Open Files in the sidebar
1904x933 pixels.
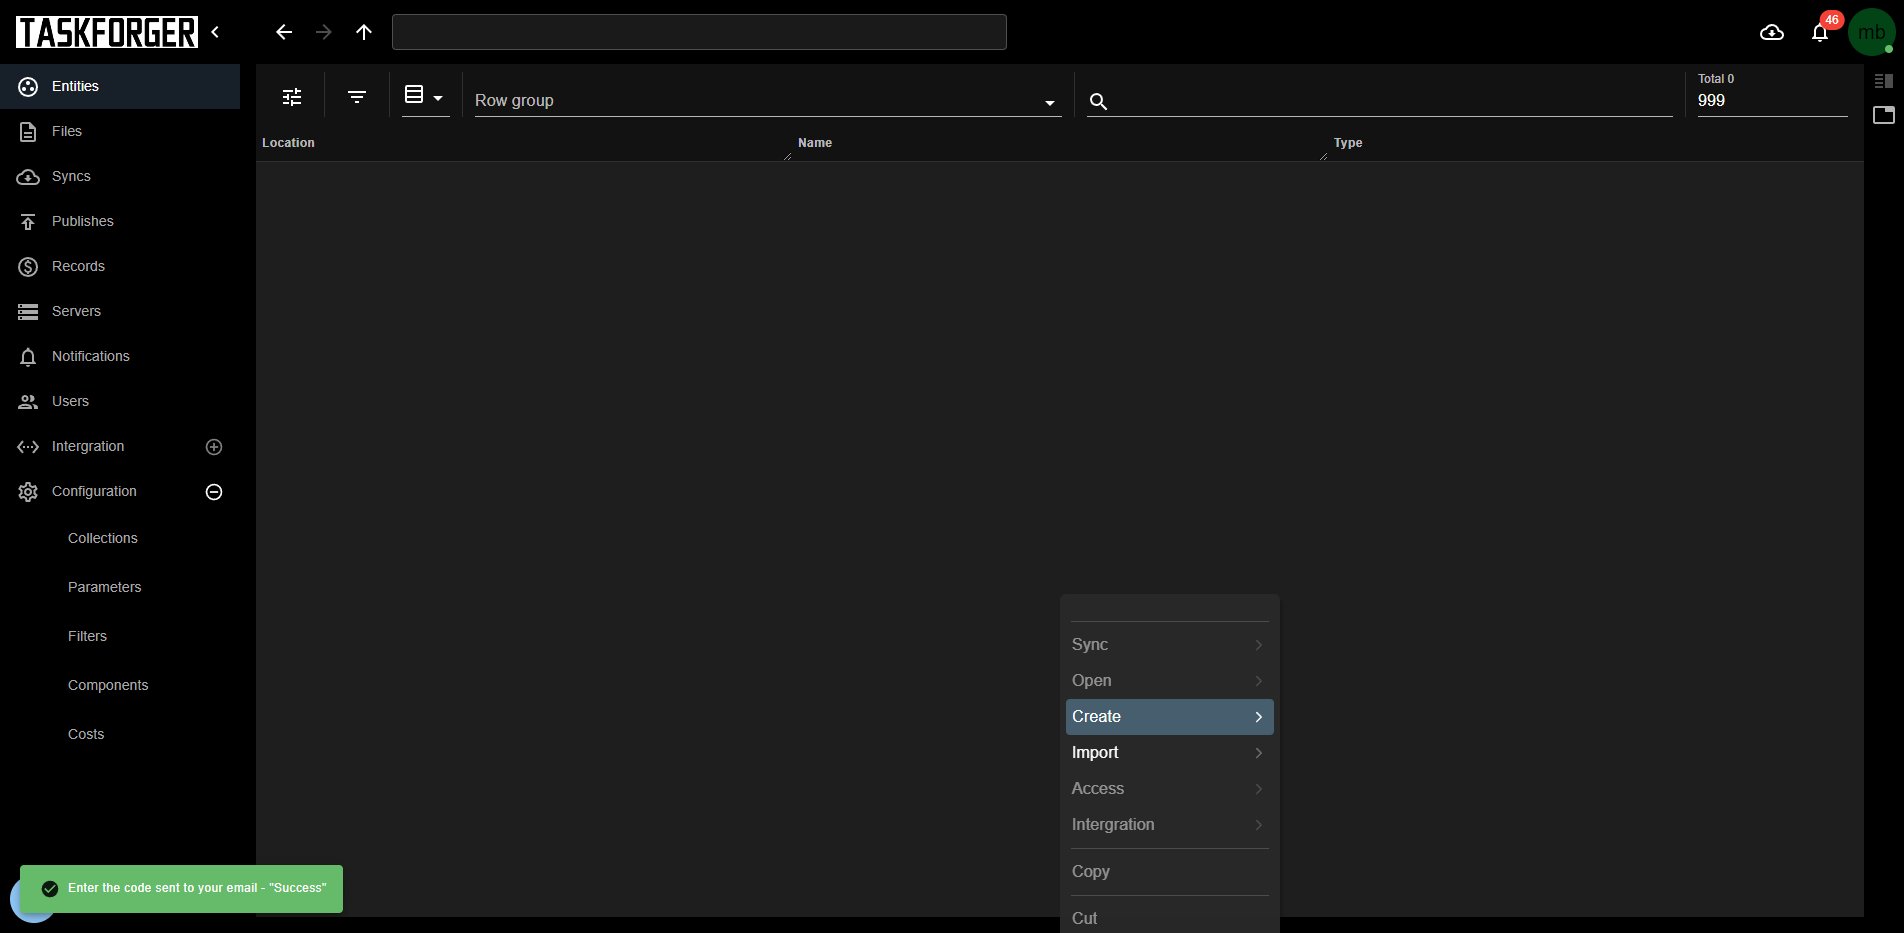(x=120, y=131)
